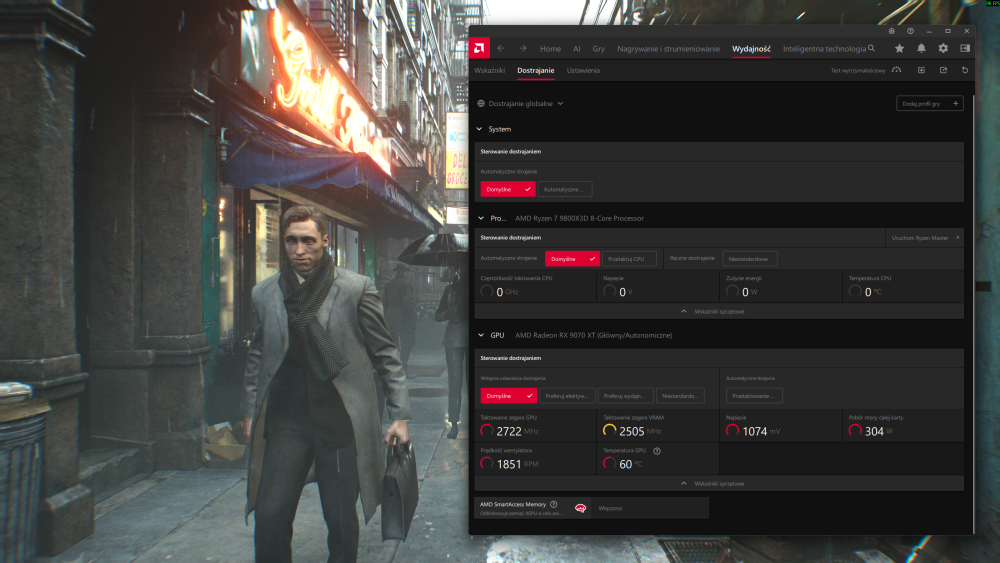Select processor Niestandardowe manual tuning
The height and width of the screenshot is (563, 1000).
749,259
